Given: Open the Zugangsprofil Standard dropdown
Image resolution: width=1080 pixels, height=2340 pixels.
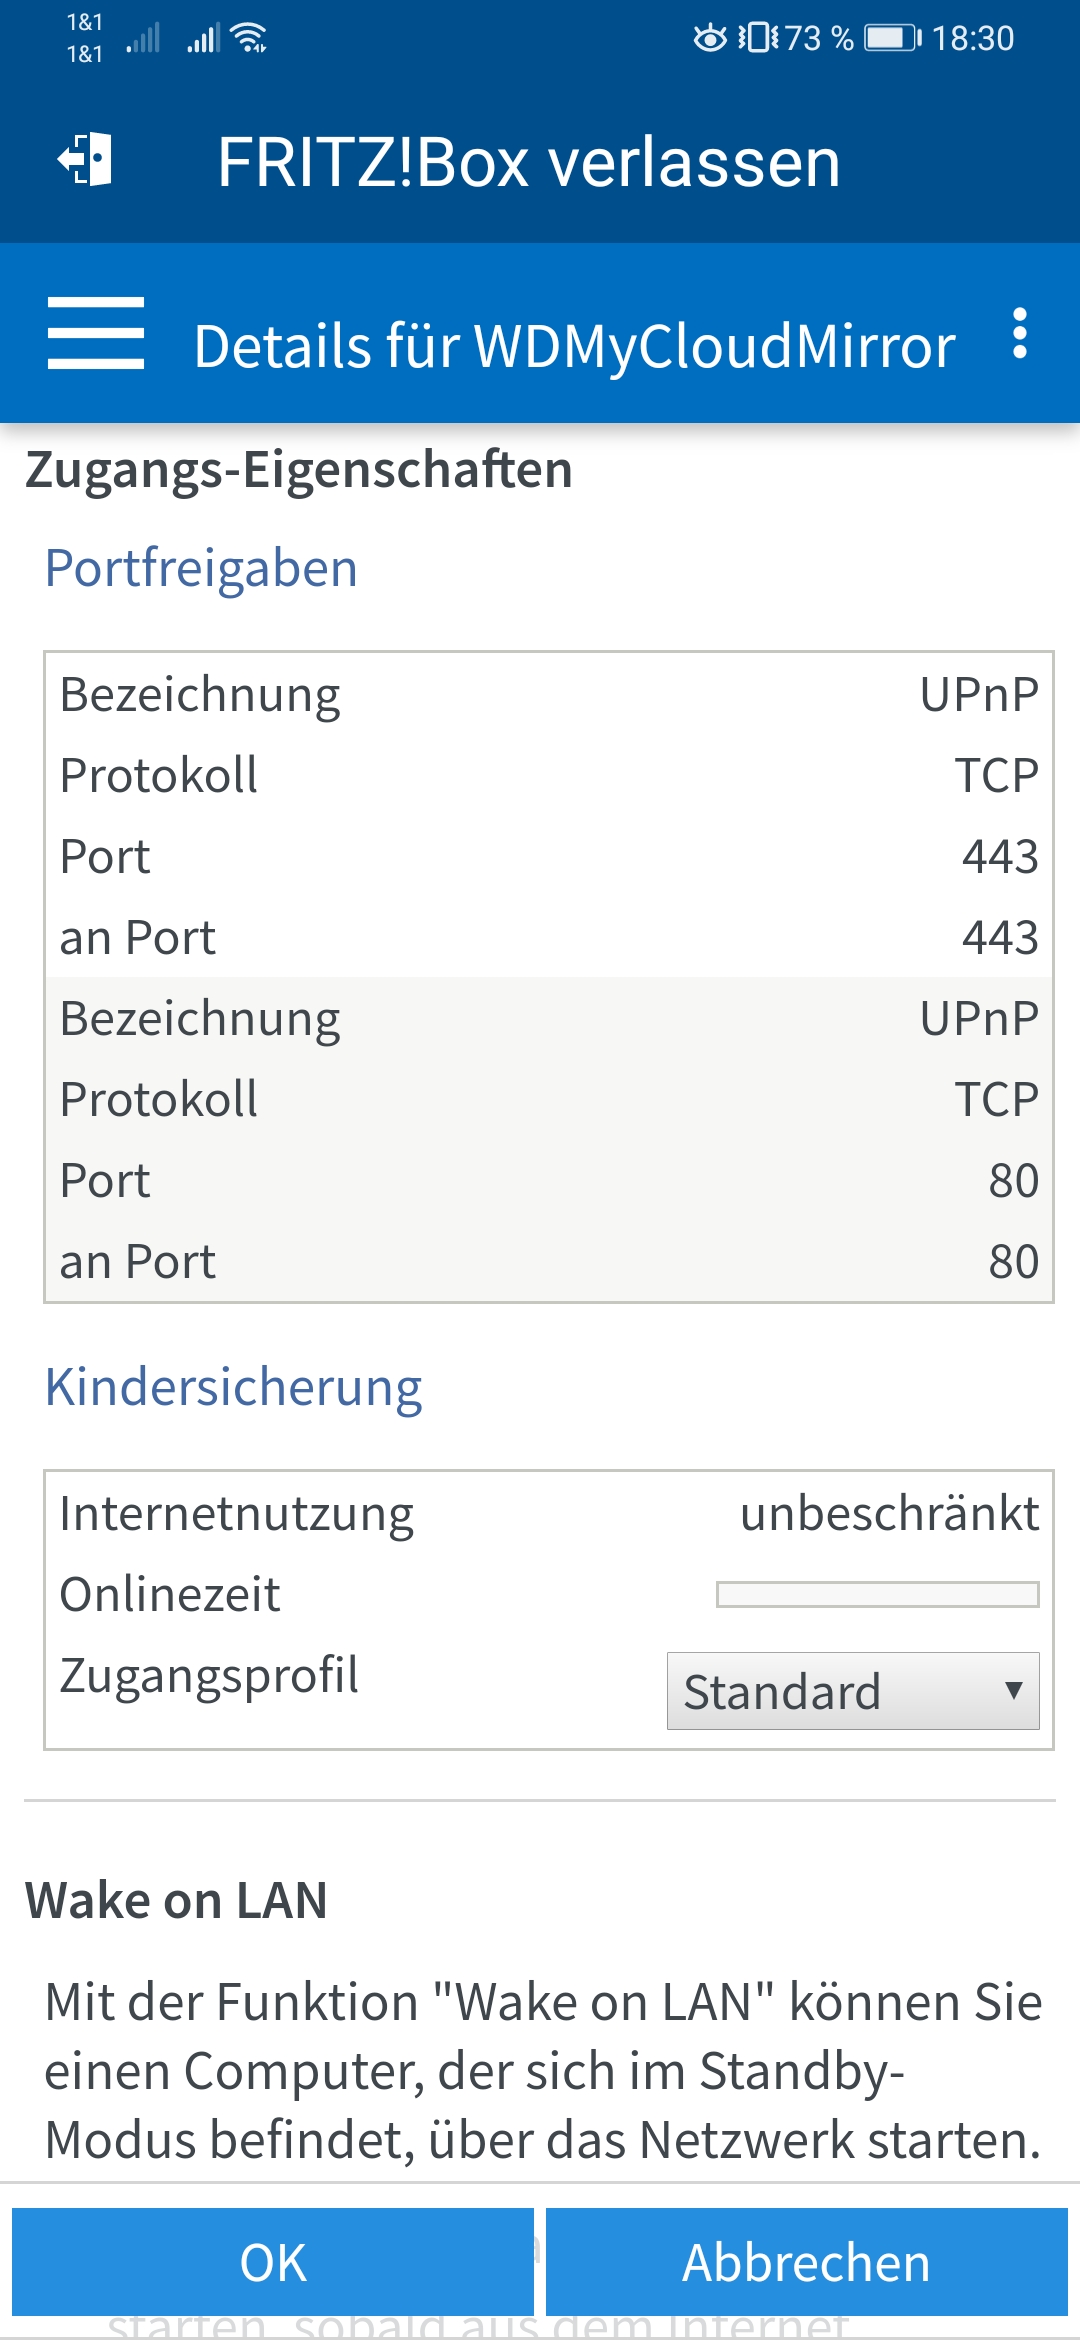Looking at the screenshot, I should pyautogui.click(x=853, y=1691).
